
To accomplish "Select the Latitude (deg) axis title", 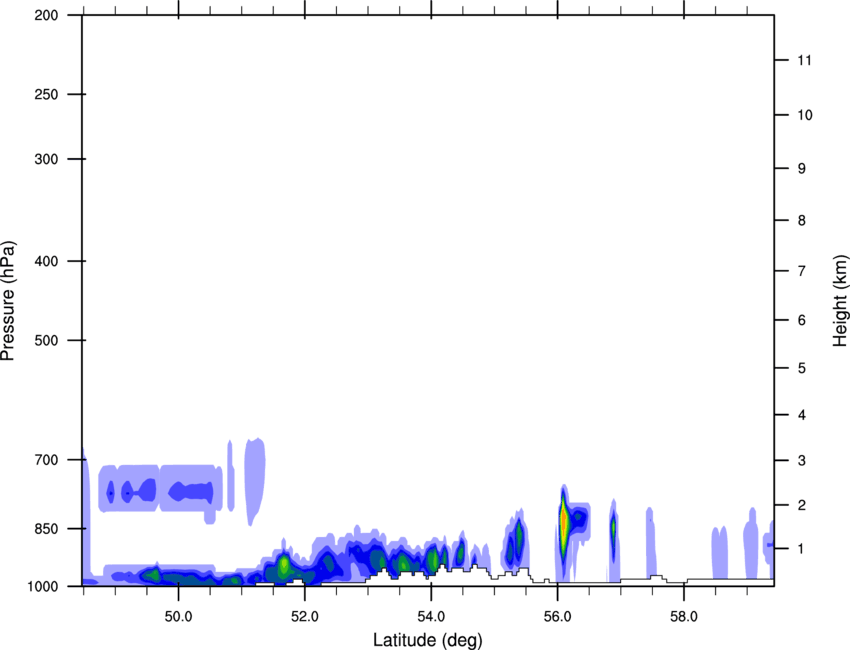I will coord(427,640).
